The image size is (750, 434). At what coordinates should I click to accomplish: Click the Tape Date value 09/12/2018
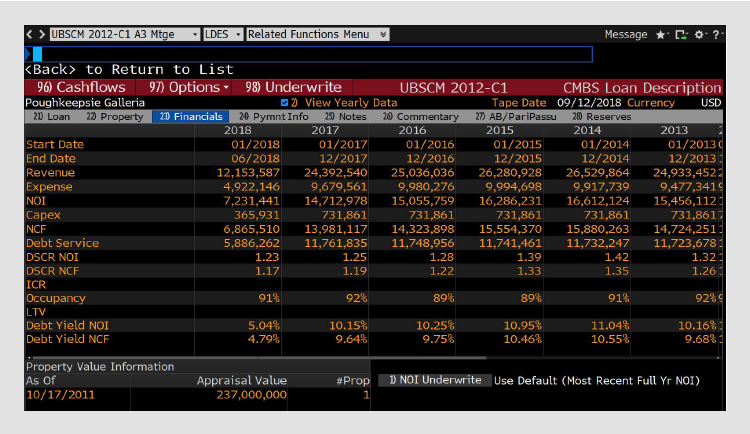pos(589,103)
